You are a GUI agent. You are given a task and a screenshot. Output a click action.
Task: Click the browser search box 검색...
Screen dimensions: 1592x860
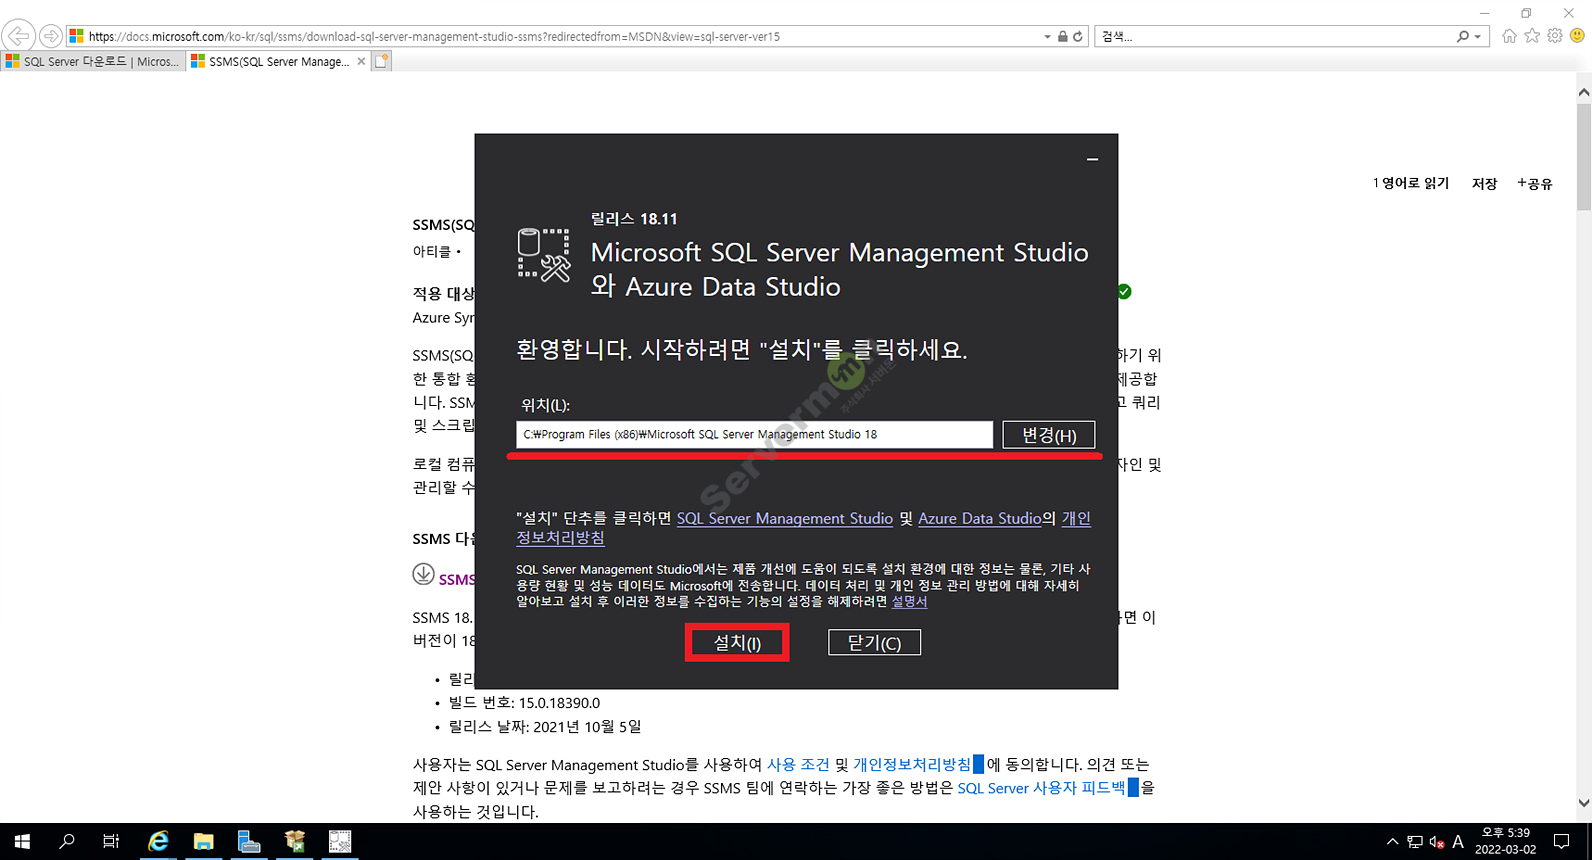pyautogui.click(x=1275, y=36)
